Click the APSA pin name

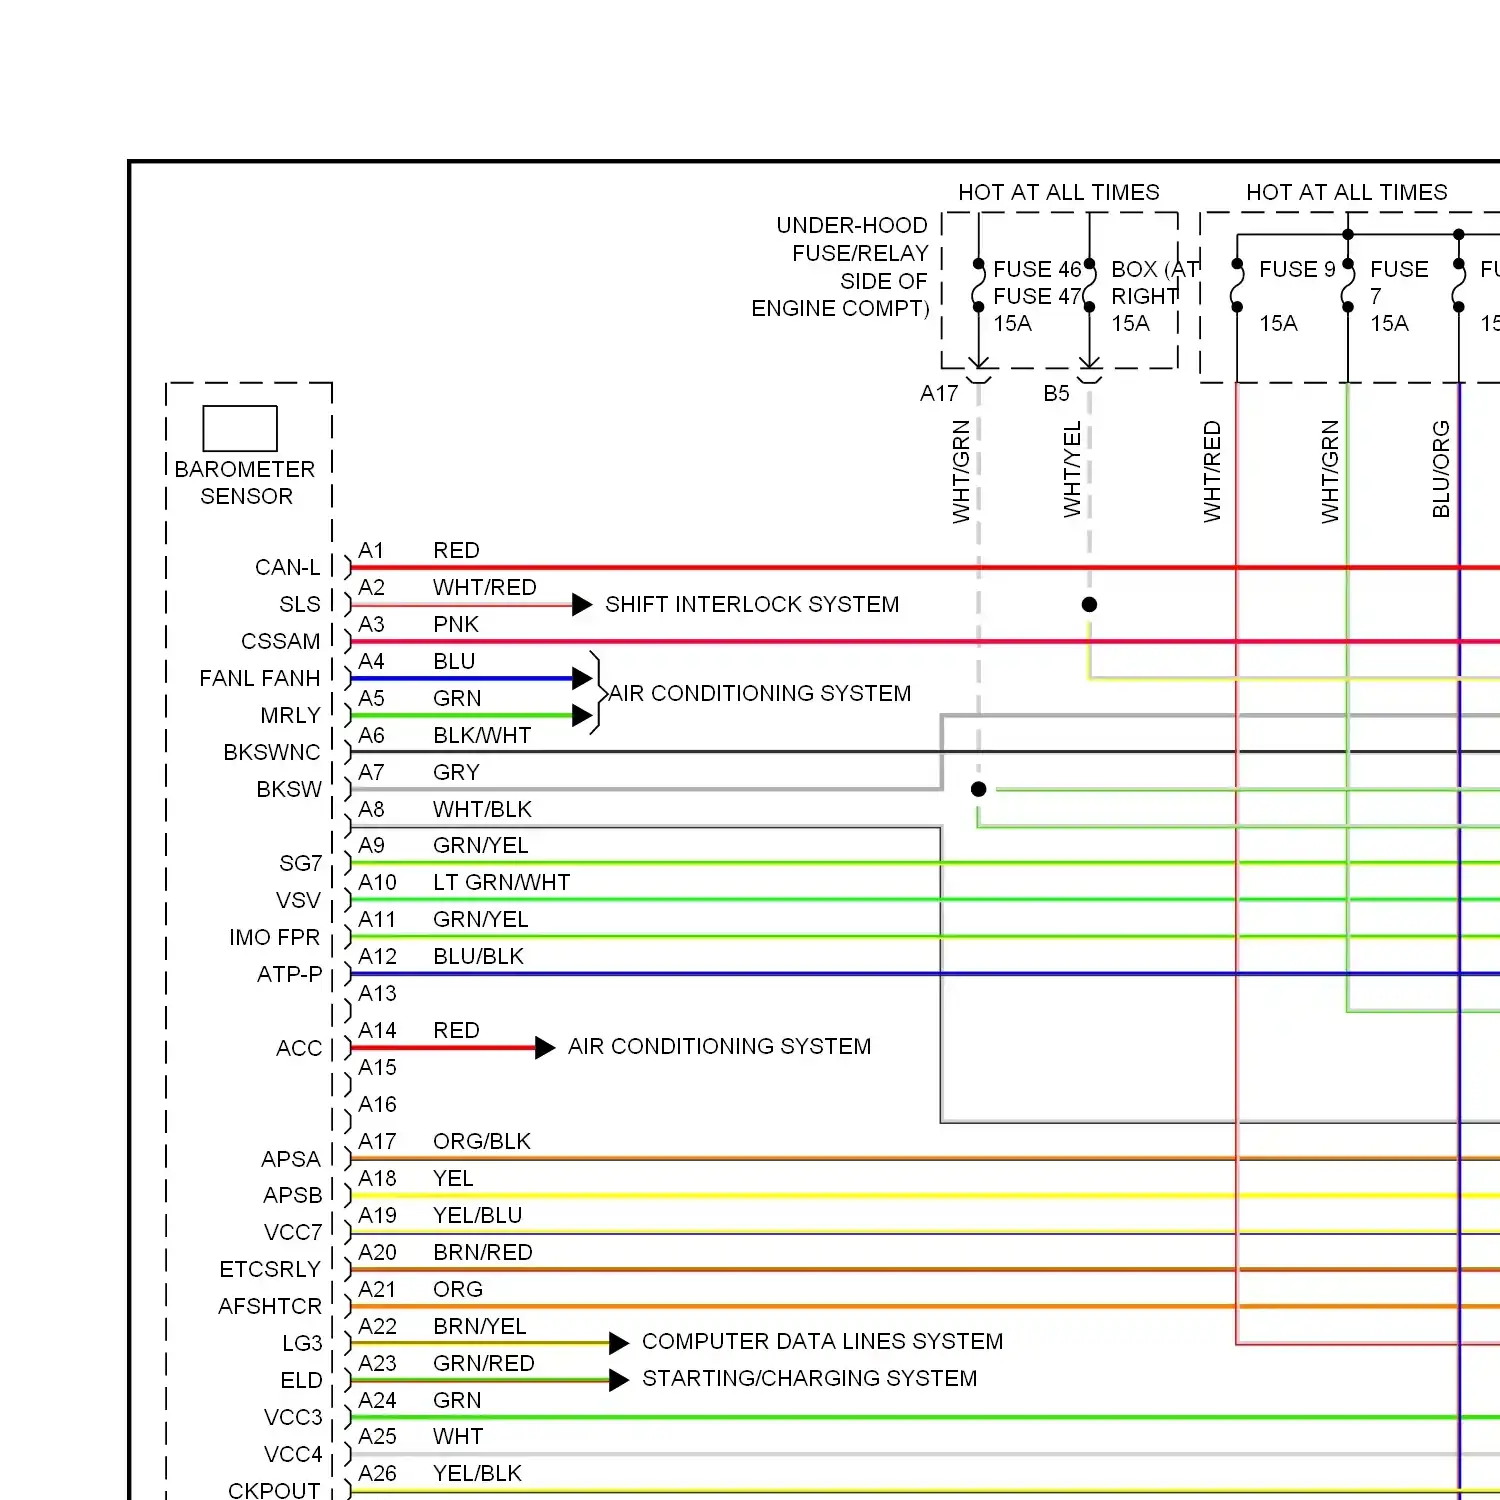point(291,1159)
